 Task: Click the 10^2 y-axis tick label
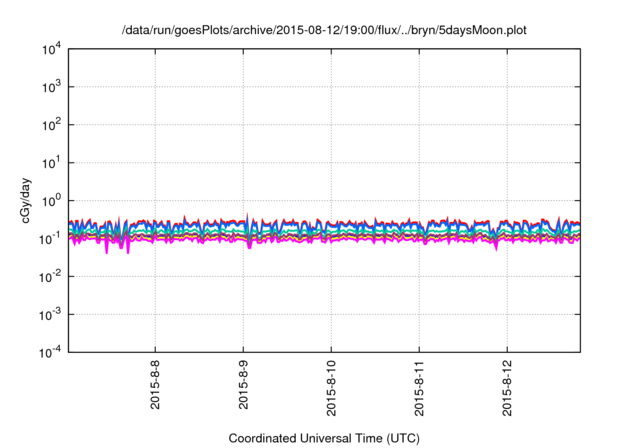click(51, 125)
